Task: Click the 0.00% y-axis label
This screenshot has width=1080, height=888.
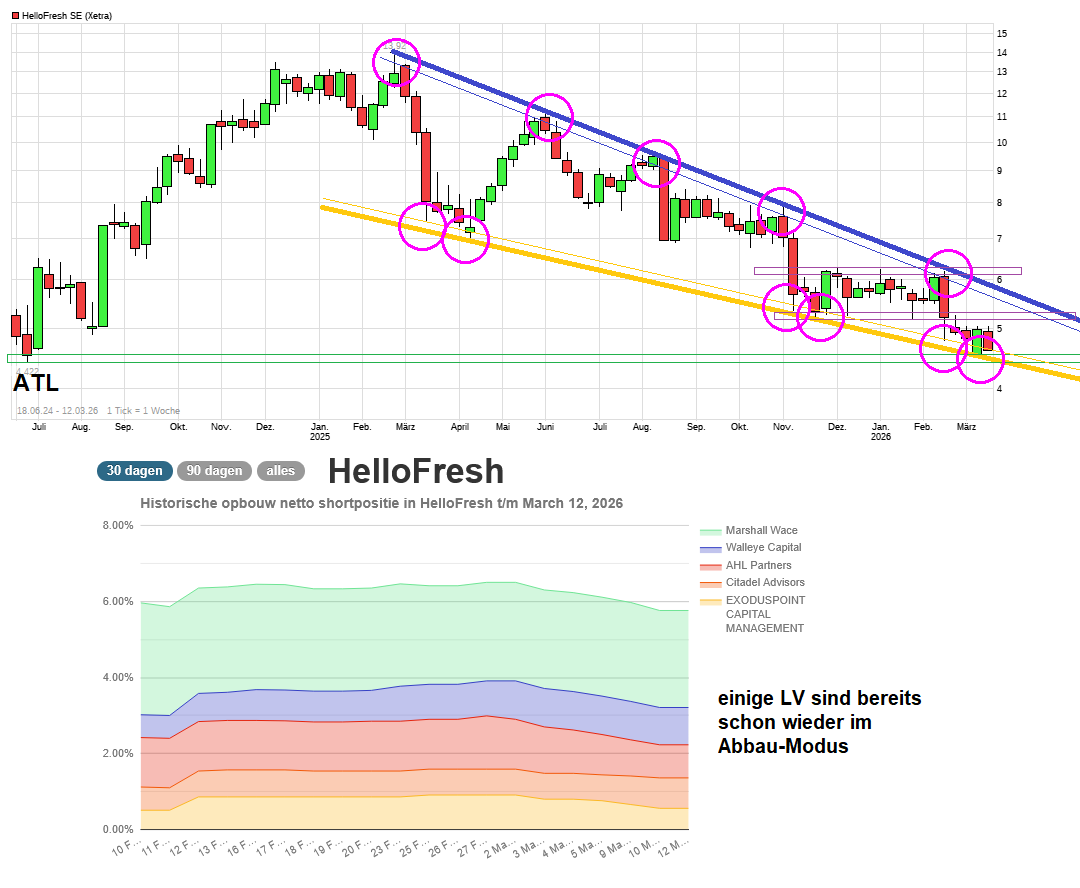Action: click(x=118, y=829)
